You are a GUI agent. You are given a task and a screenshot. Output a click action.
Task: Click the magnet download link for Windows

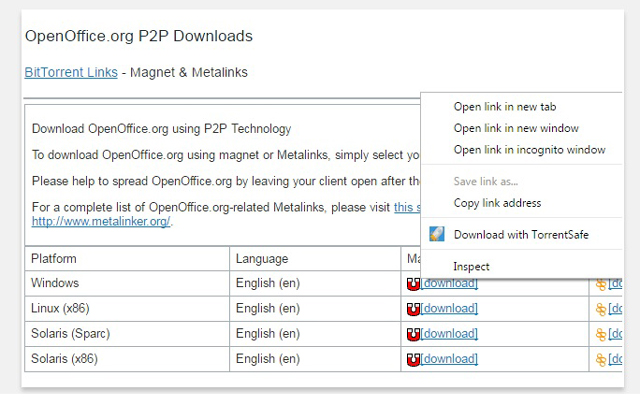[x=449, y=284]
